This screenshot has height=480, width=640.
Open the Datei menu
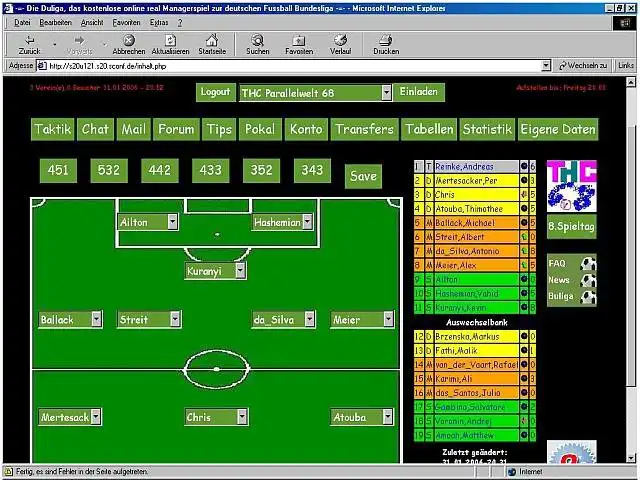click(x=22, y=23)
